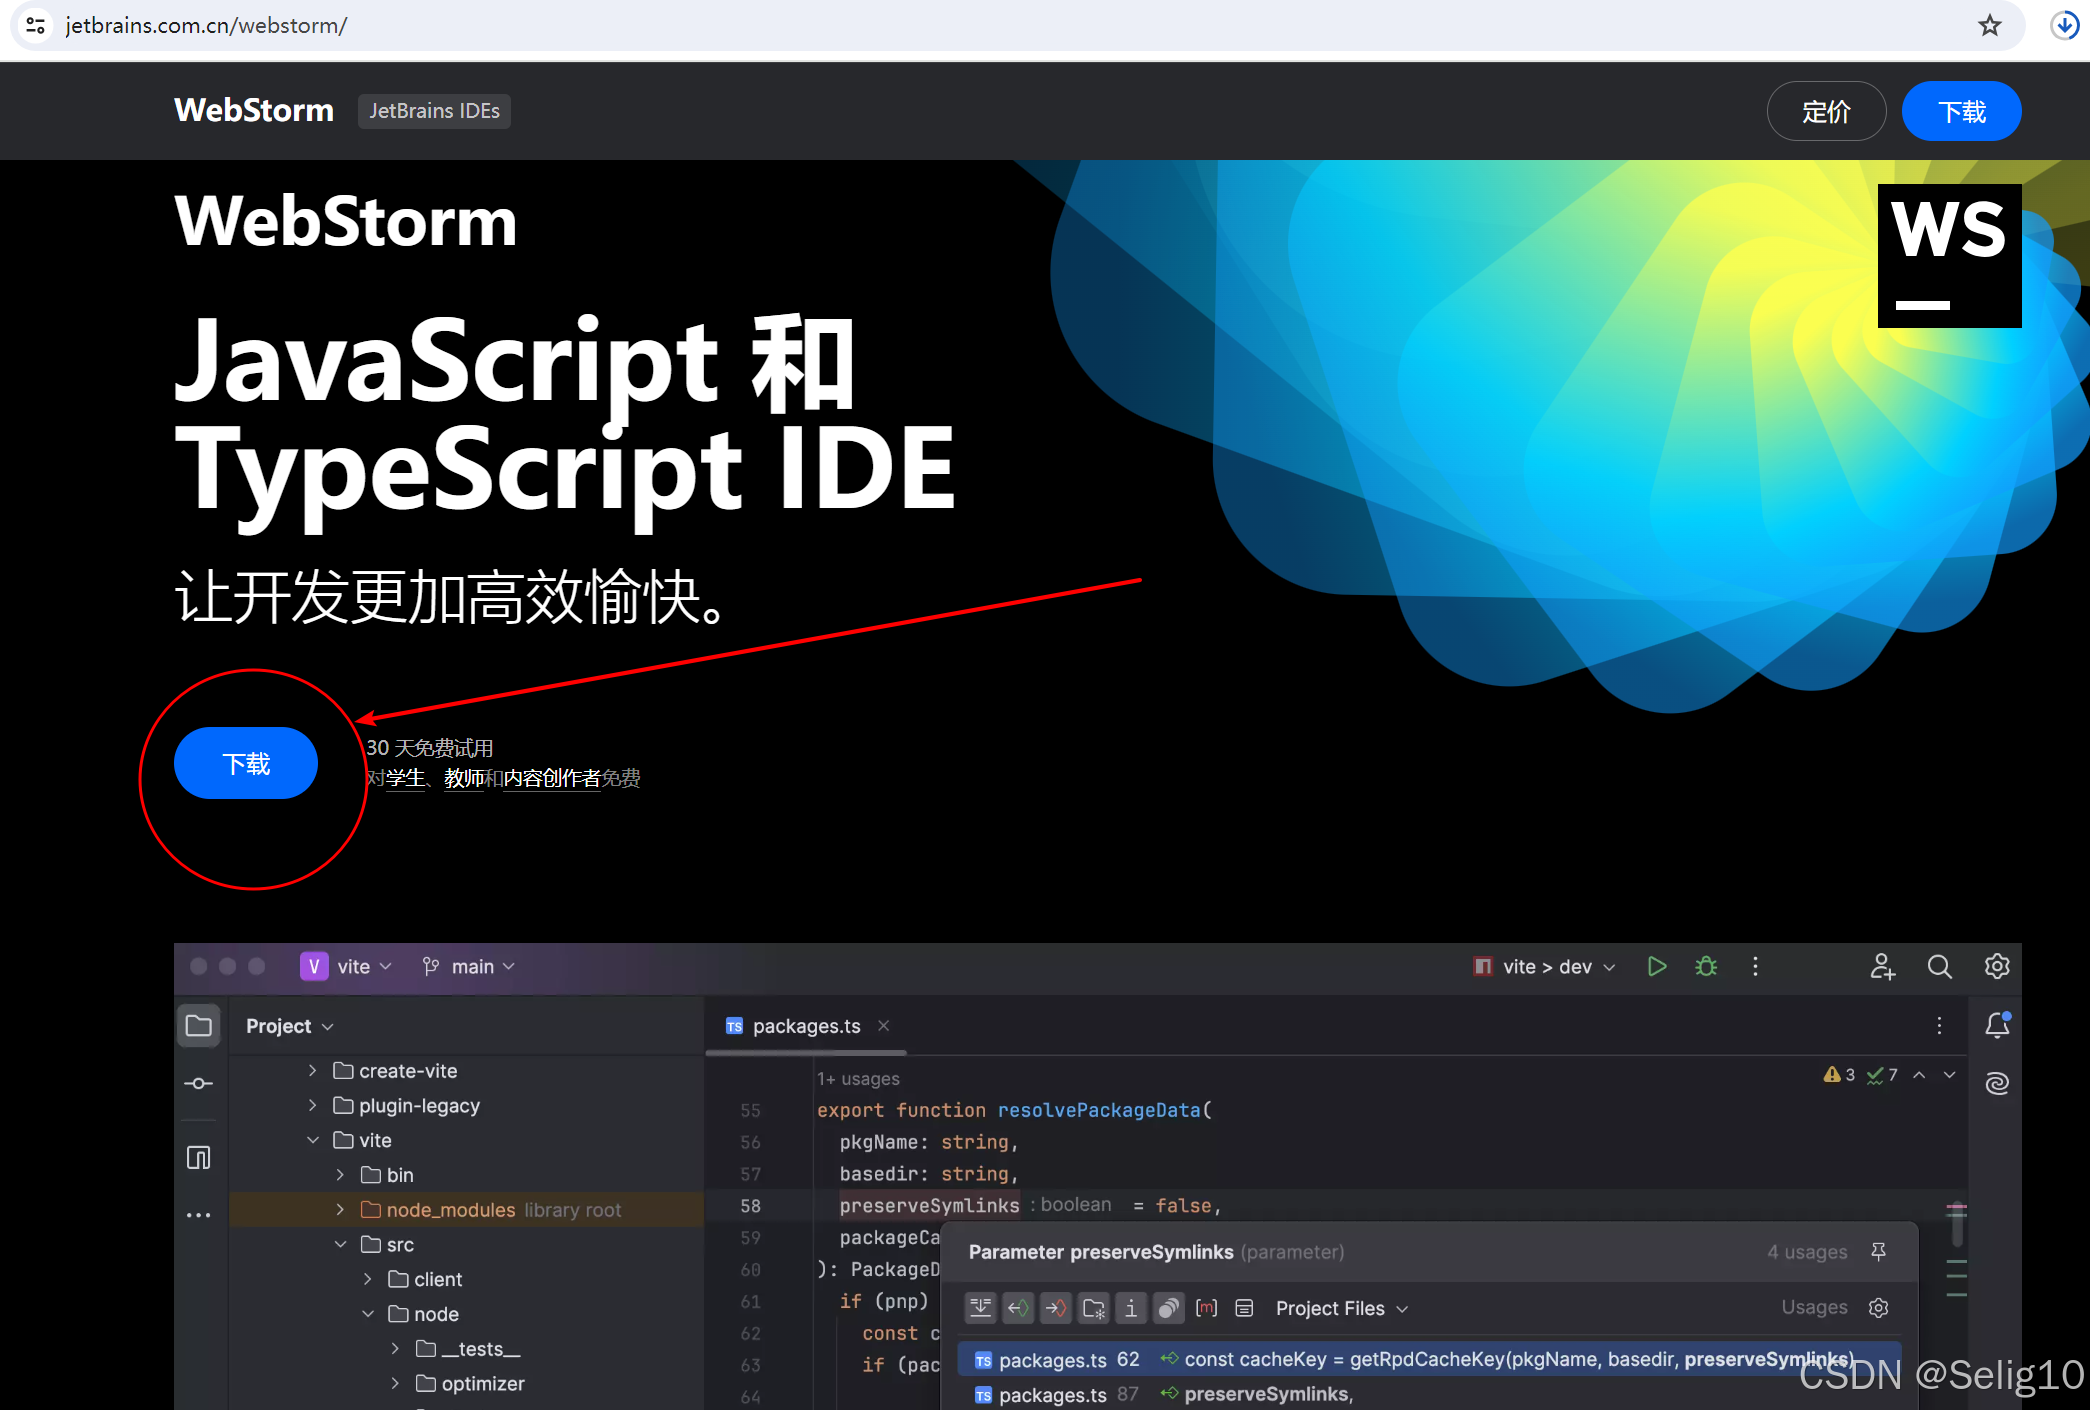Image resolution: width=2090 pixels, height=1410 pixels.
Task: Run the vite > dev configuration with the play icon
Action: 1656,966
